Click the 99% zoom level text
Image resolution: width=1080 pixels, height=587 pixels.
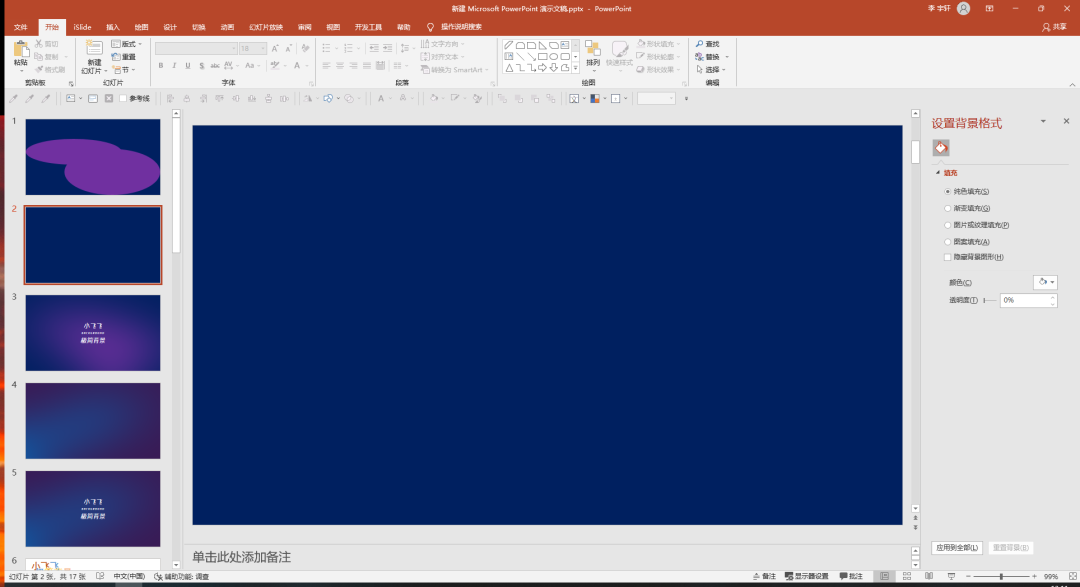1050,576
